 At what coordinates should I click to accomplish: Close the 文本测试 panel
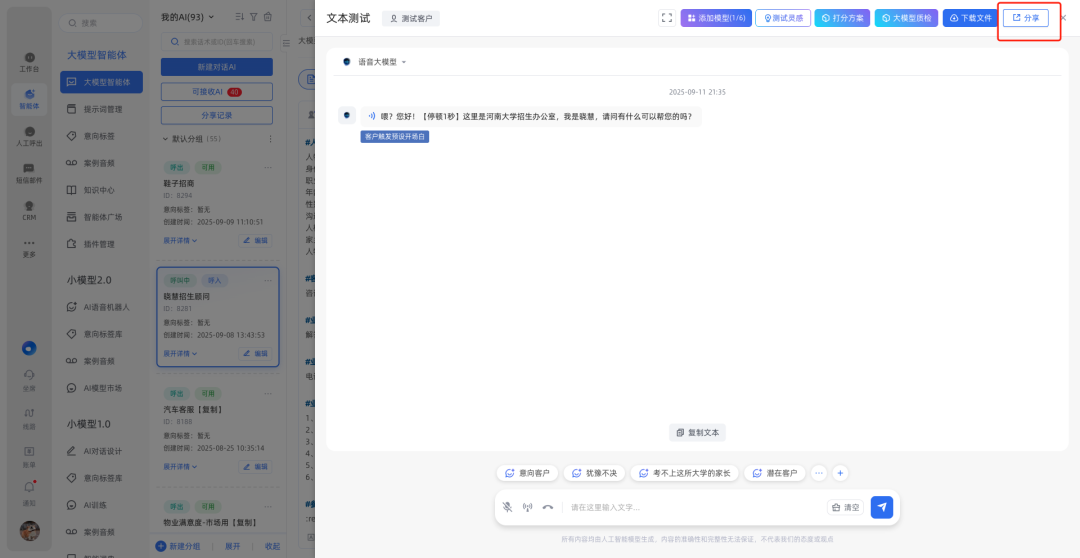tap(1063, 18)
